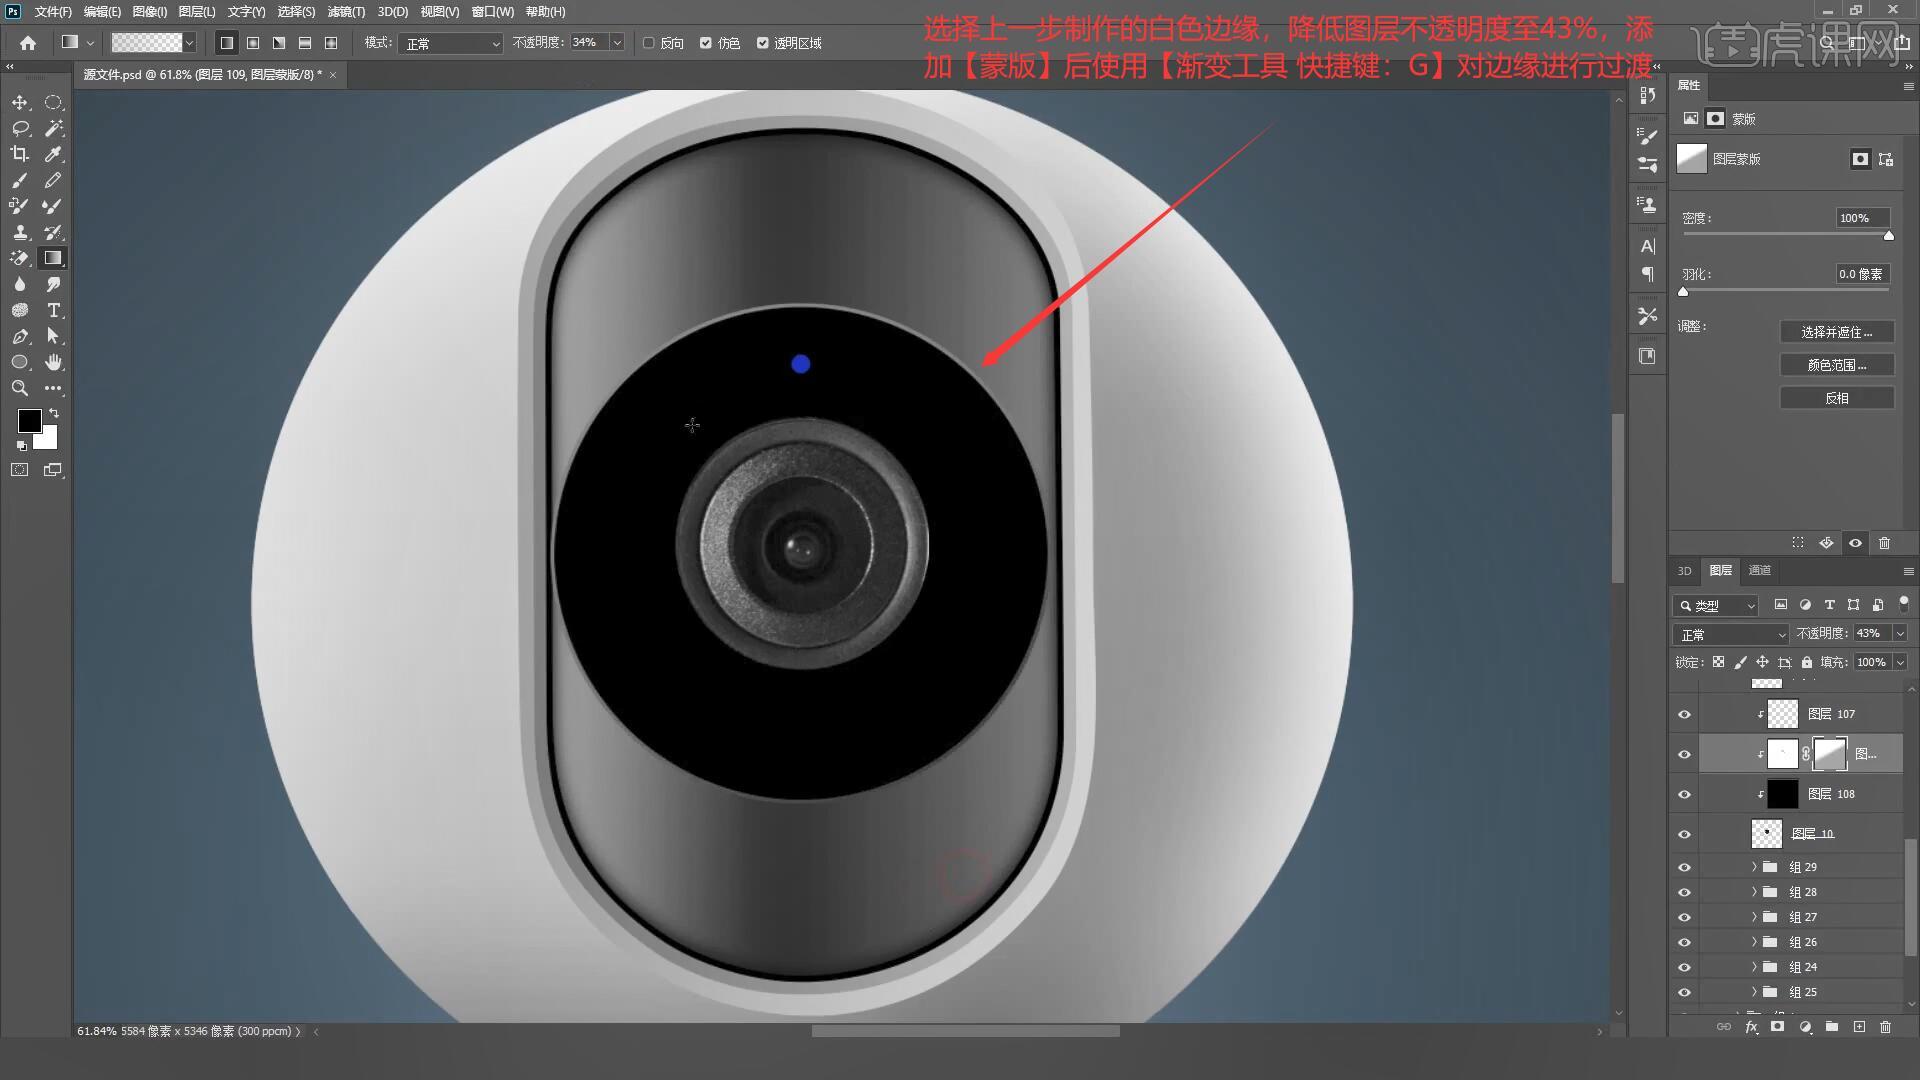
Task: Open the 滤镜(T) menu
Action: click(346, 12)
